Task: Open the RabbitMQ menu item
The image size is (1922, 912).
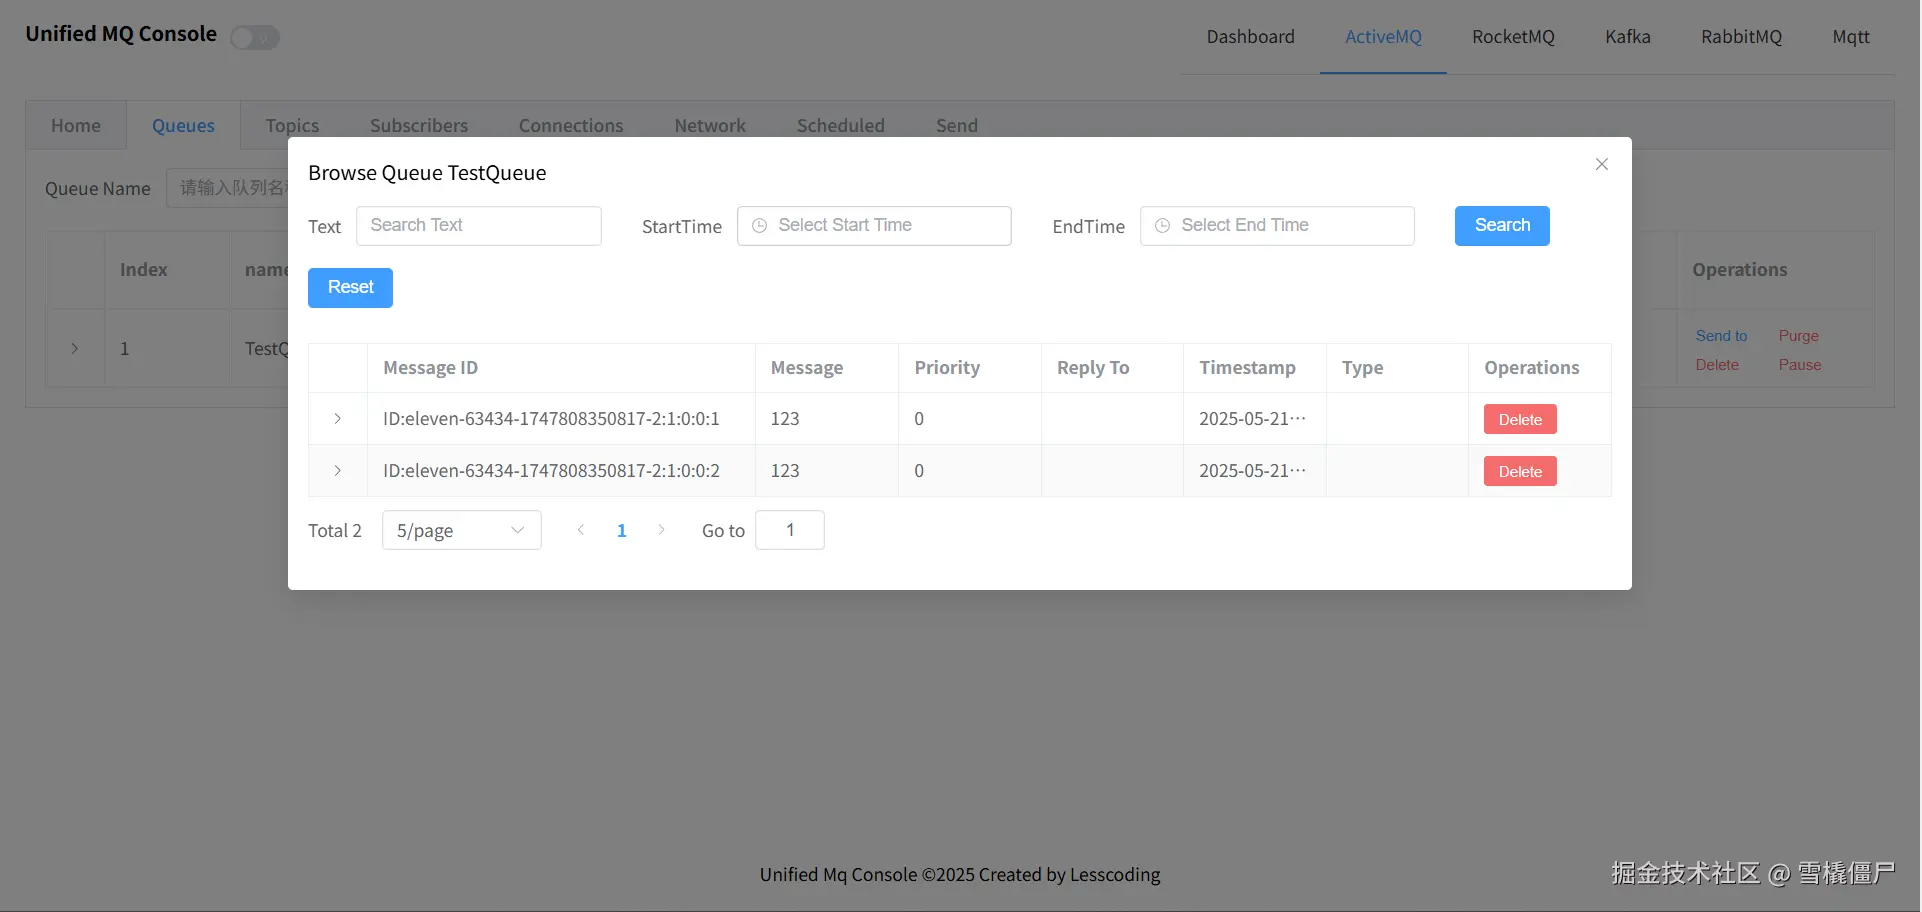Action: coord(1741,37)
